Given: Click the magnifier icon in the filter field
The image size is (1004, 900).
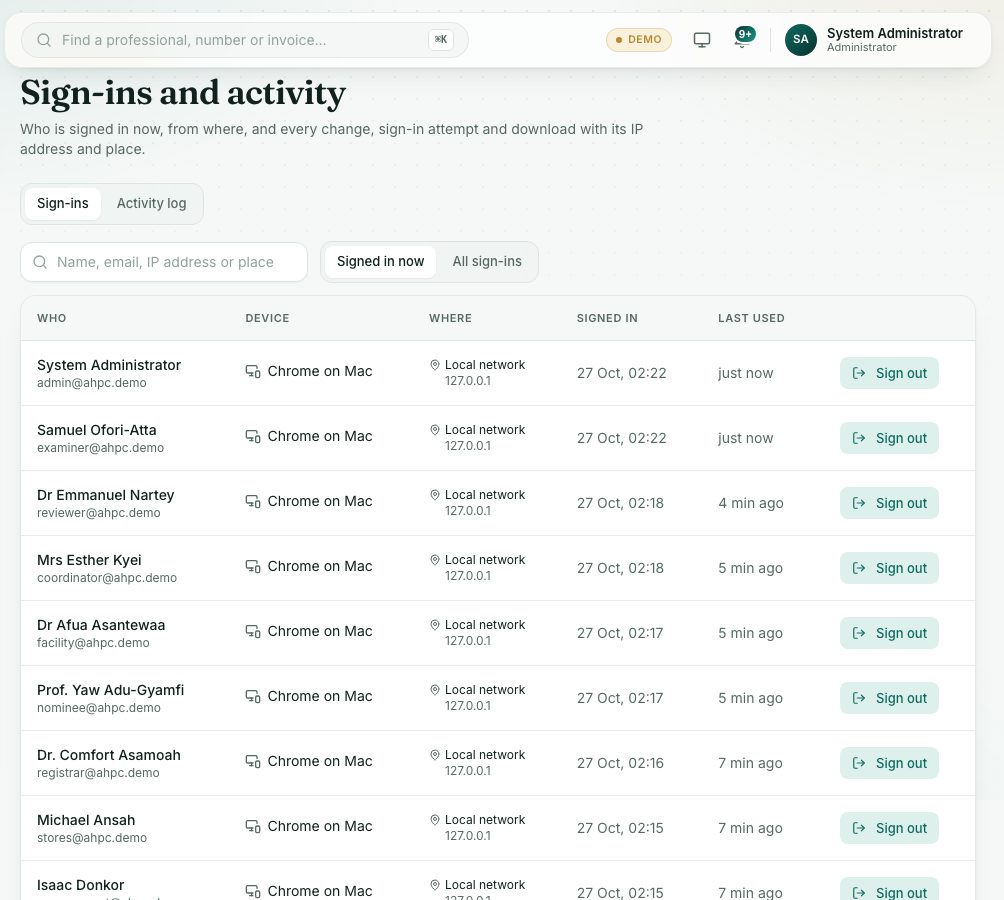Looking at the screenshot, I should coord(40,262).
